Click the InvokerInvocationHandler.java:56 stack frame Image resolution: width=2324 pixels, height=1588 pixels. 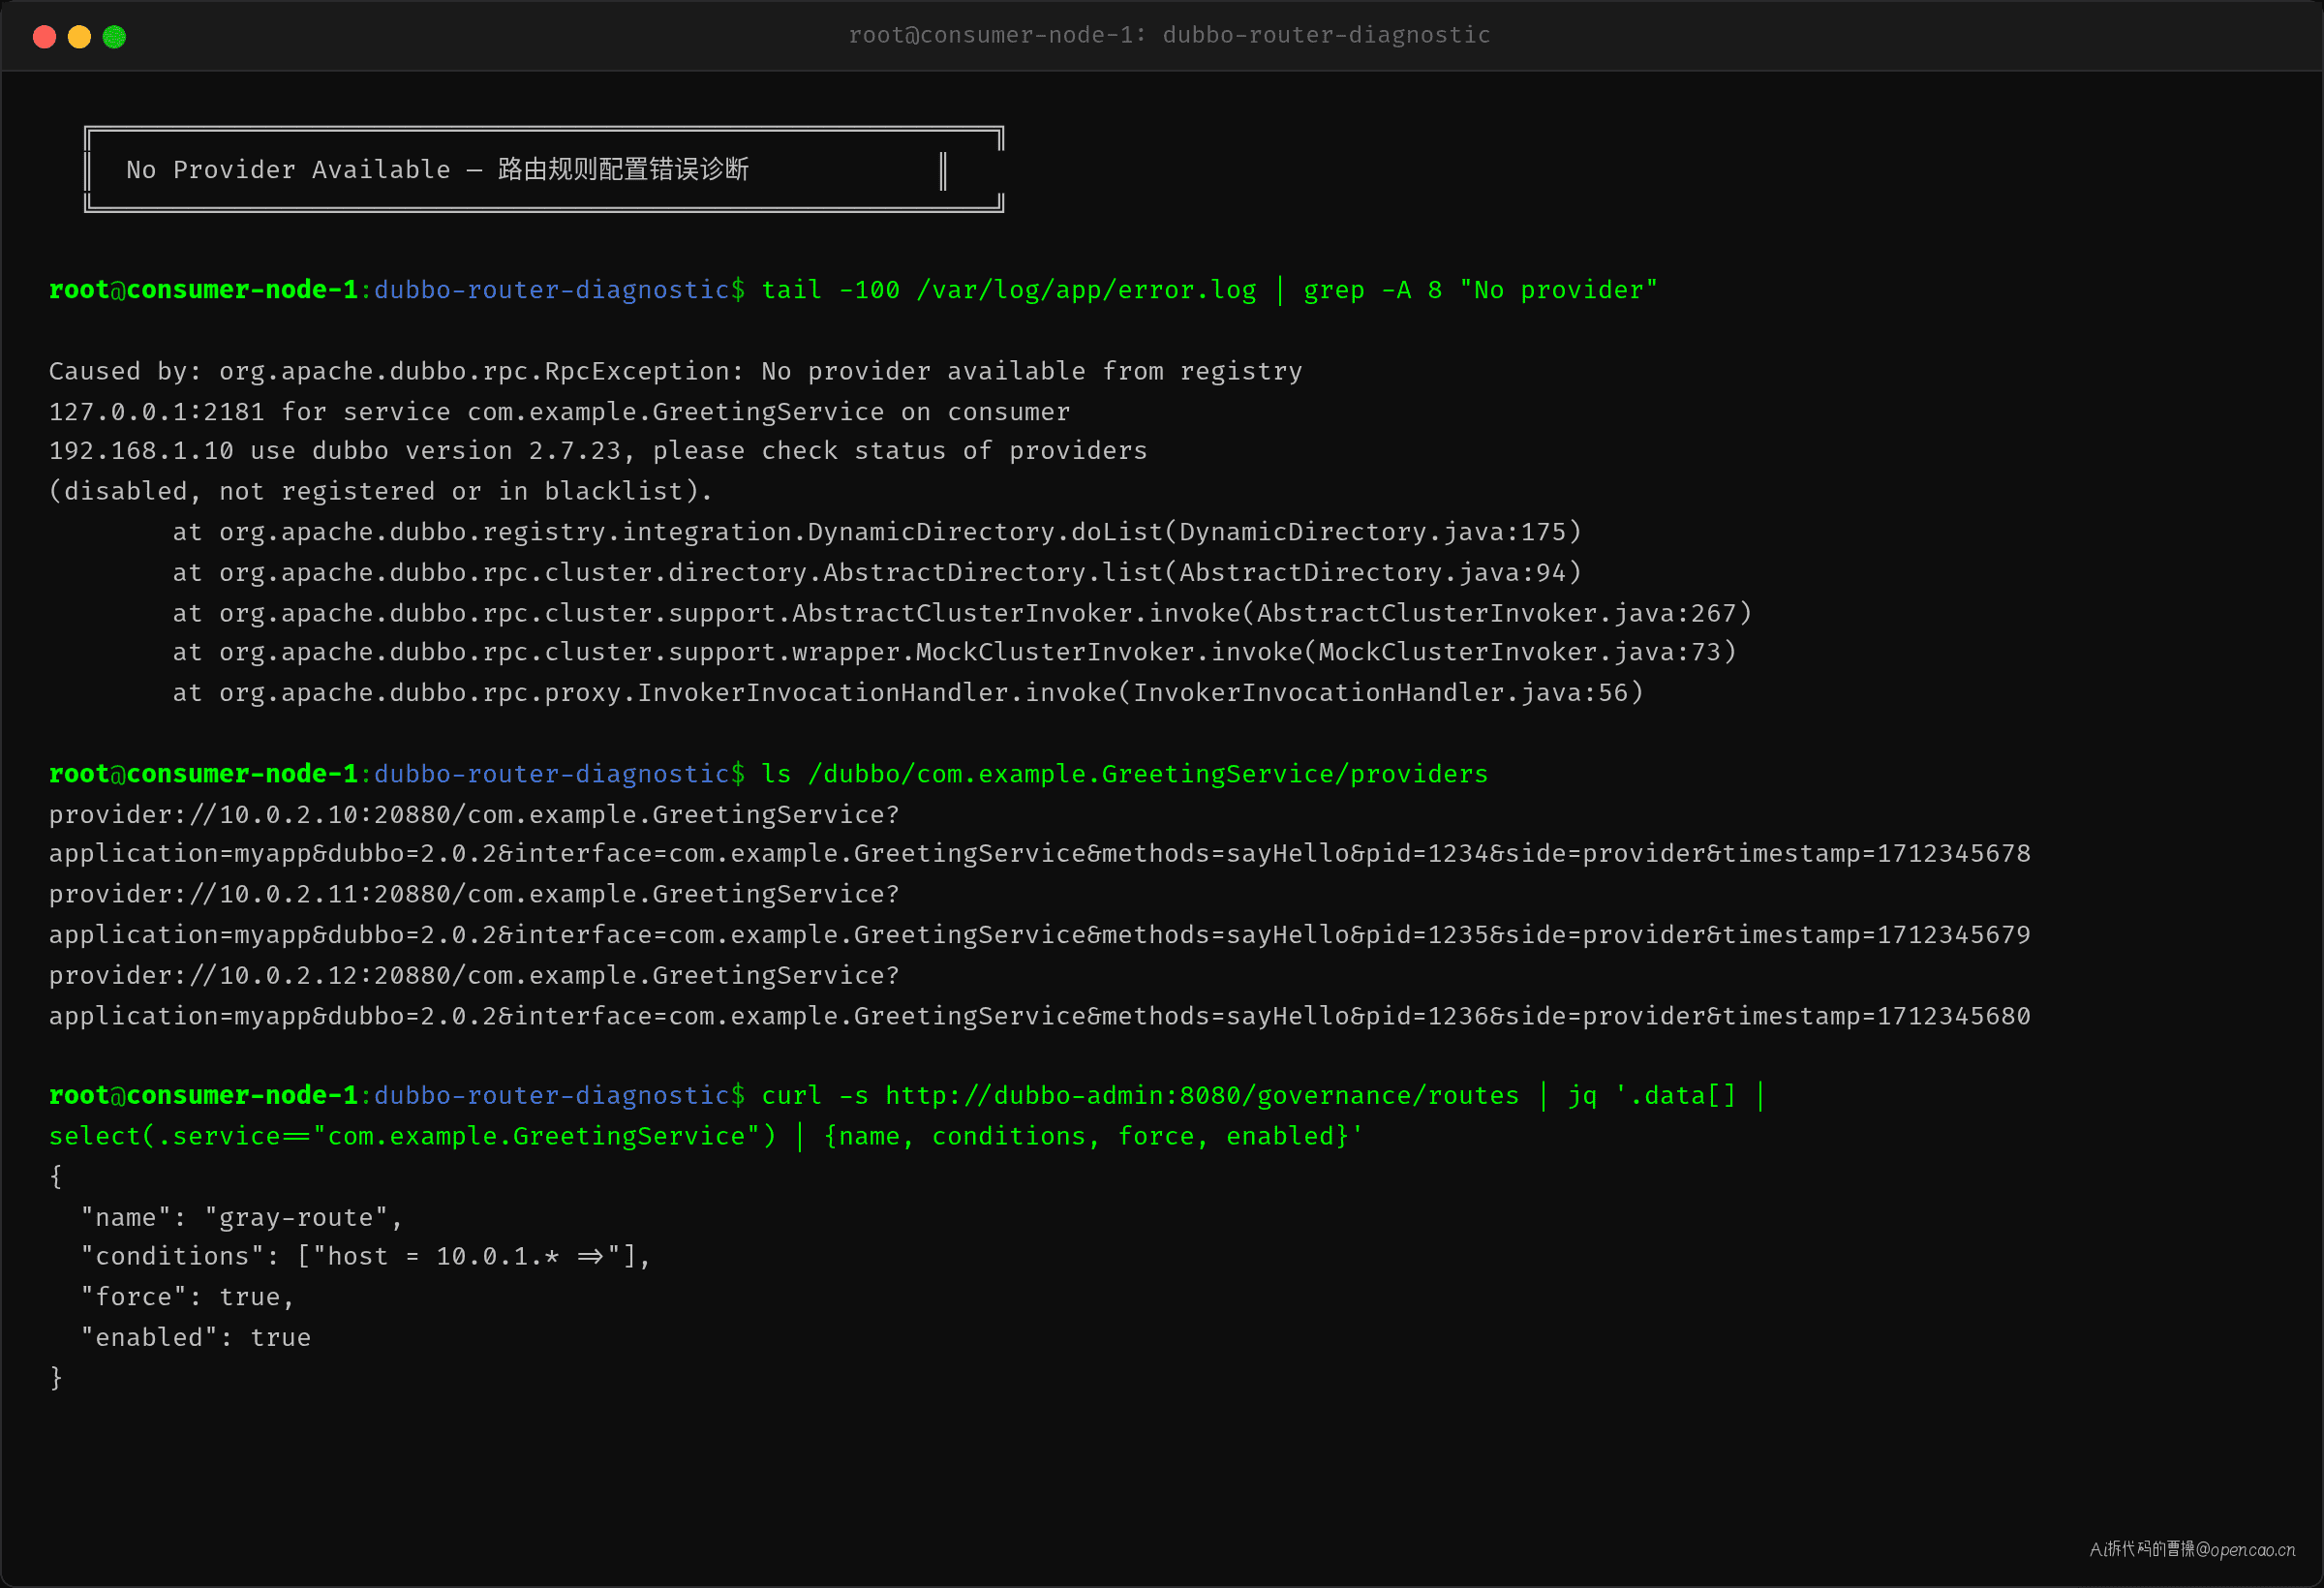click(907, 692)
